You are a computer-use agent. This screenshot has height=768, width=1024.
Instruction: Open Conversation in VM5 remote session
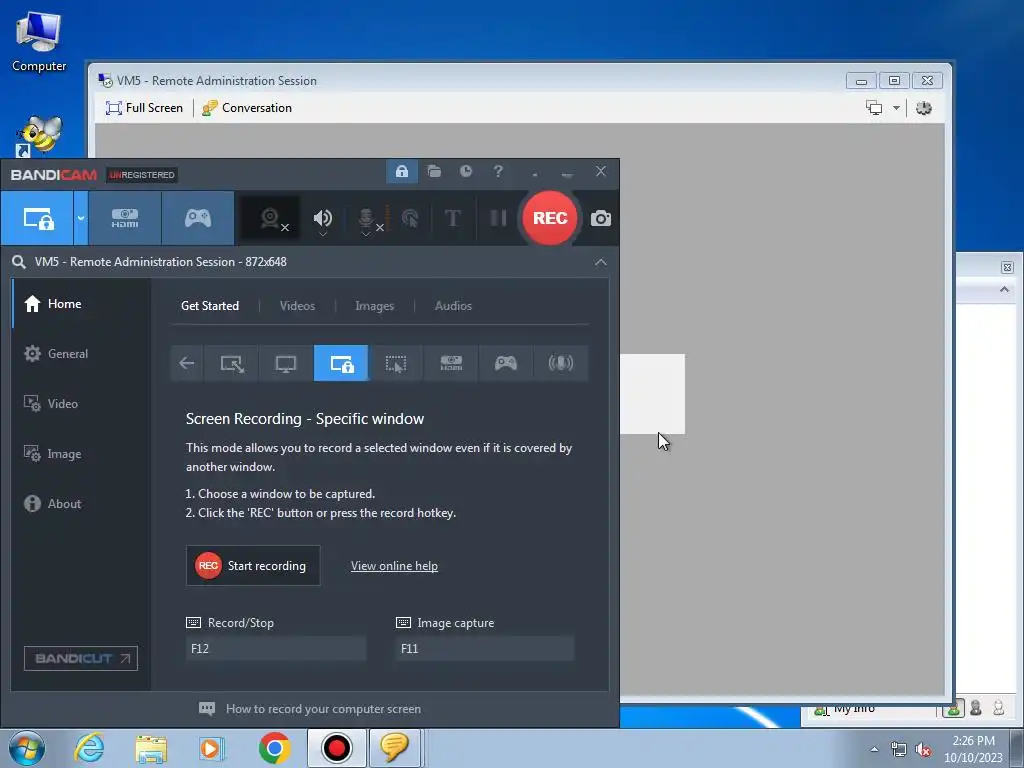[247, 108]
